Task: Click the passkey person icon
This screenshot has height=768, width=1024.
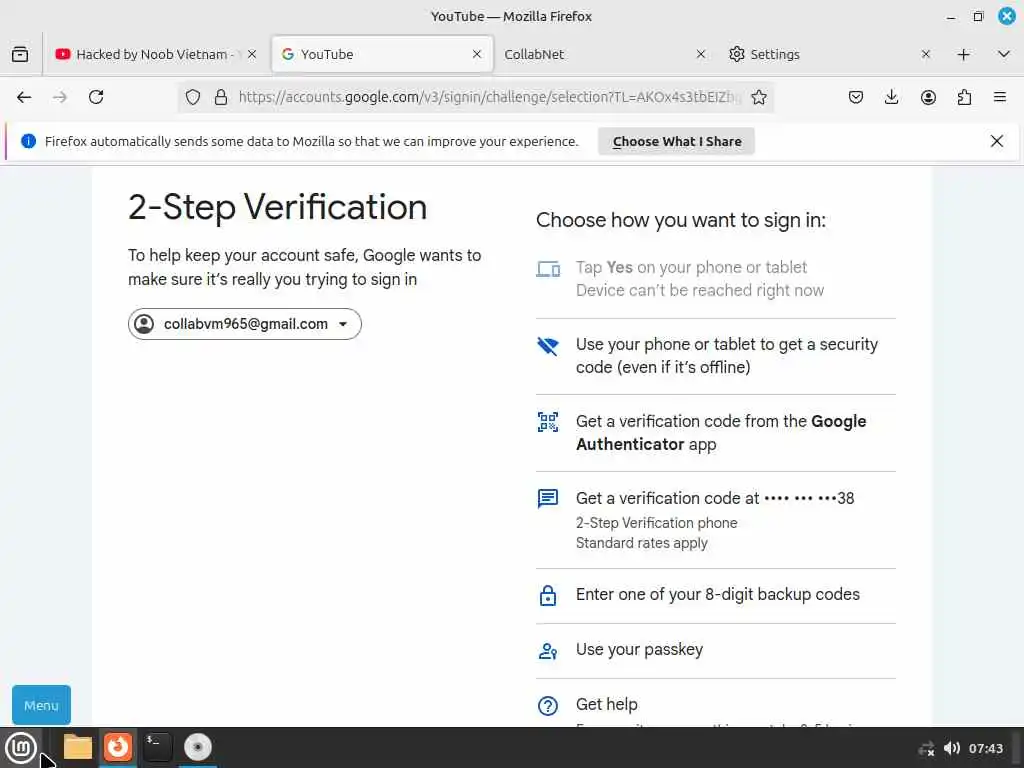Action: [548, 651]
